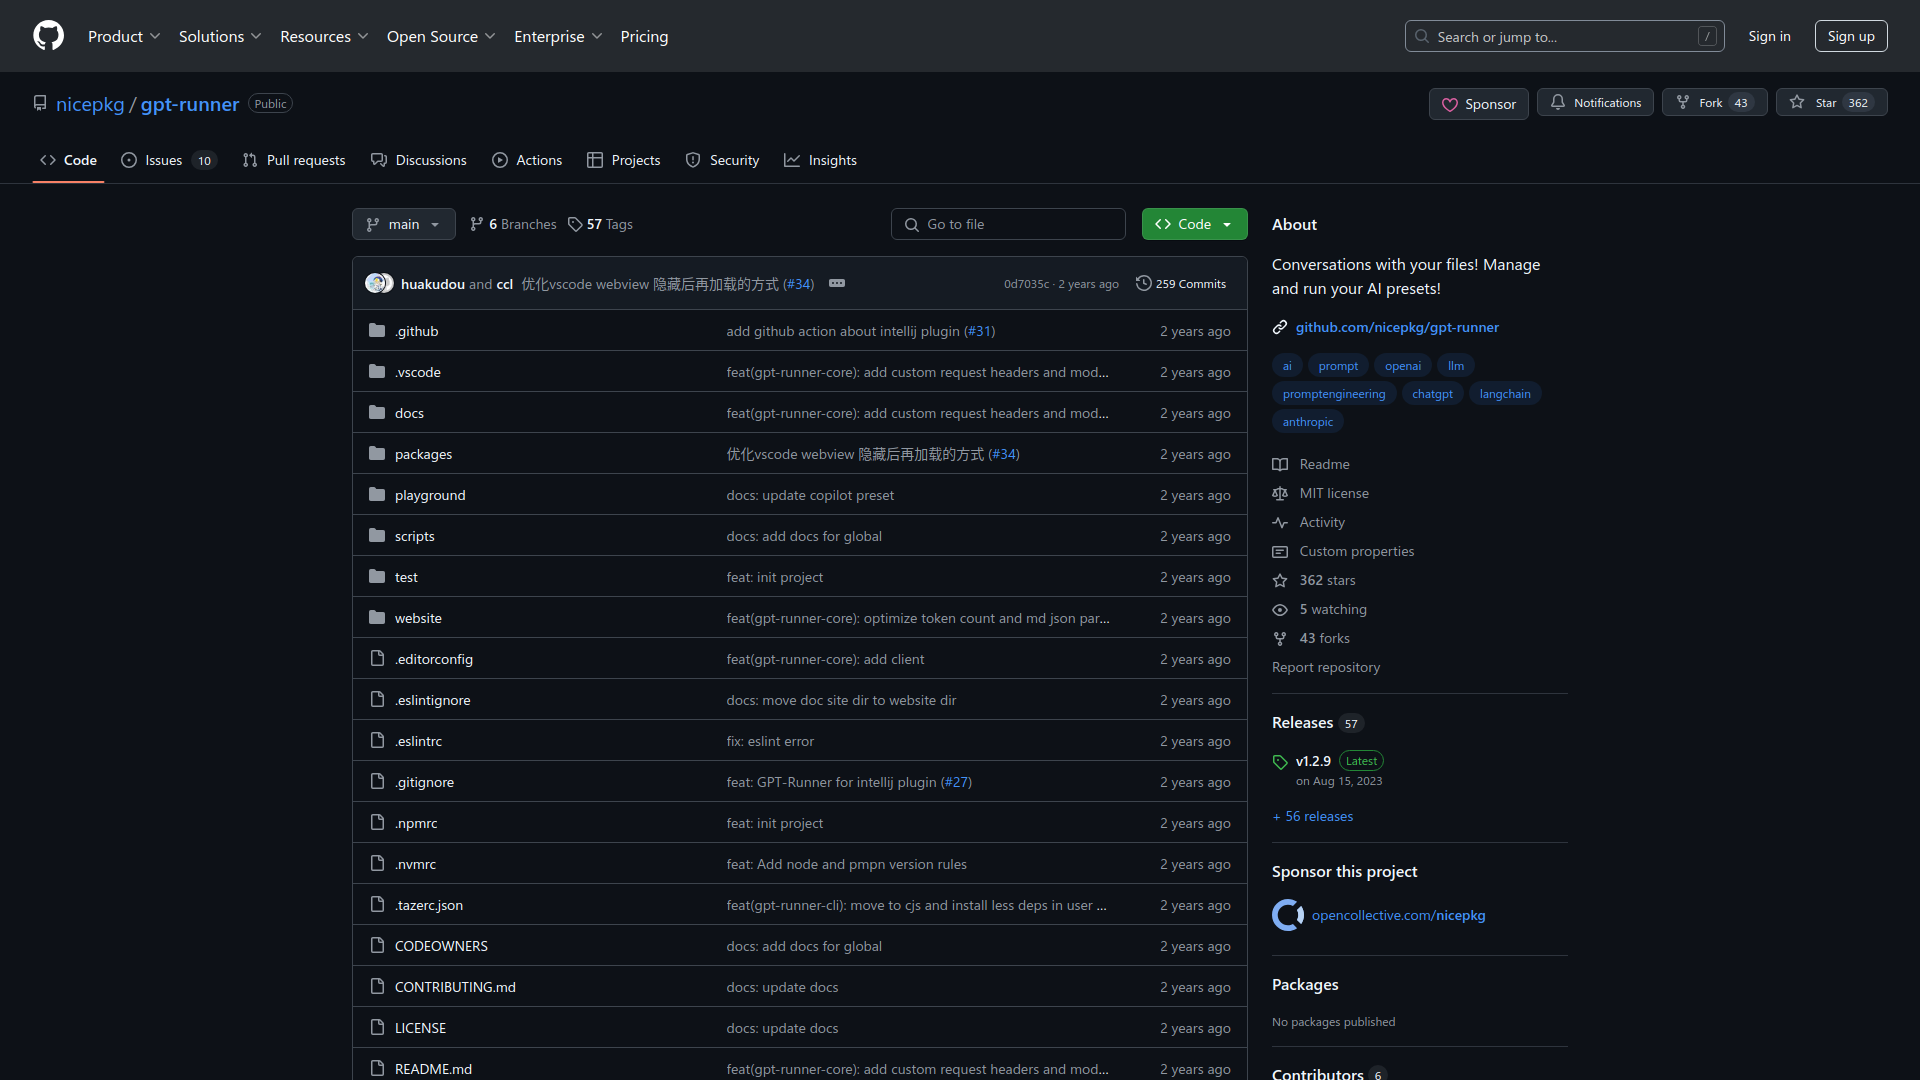Select the promptengineering topic tag
The width and height of the screenshot is (1920, 1080).
point(1334,394)
